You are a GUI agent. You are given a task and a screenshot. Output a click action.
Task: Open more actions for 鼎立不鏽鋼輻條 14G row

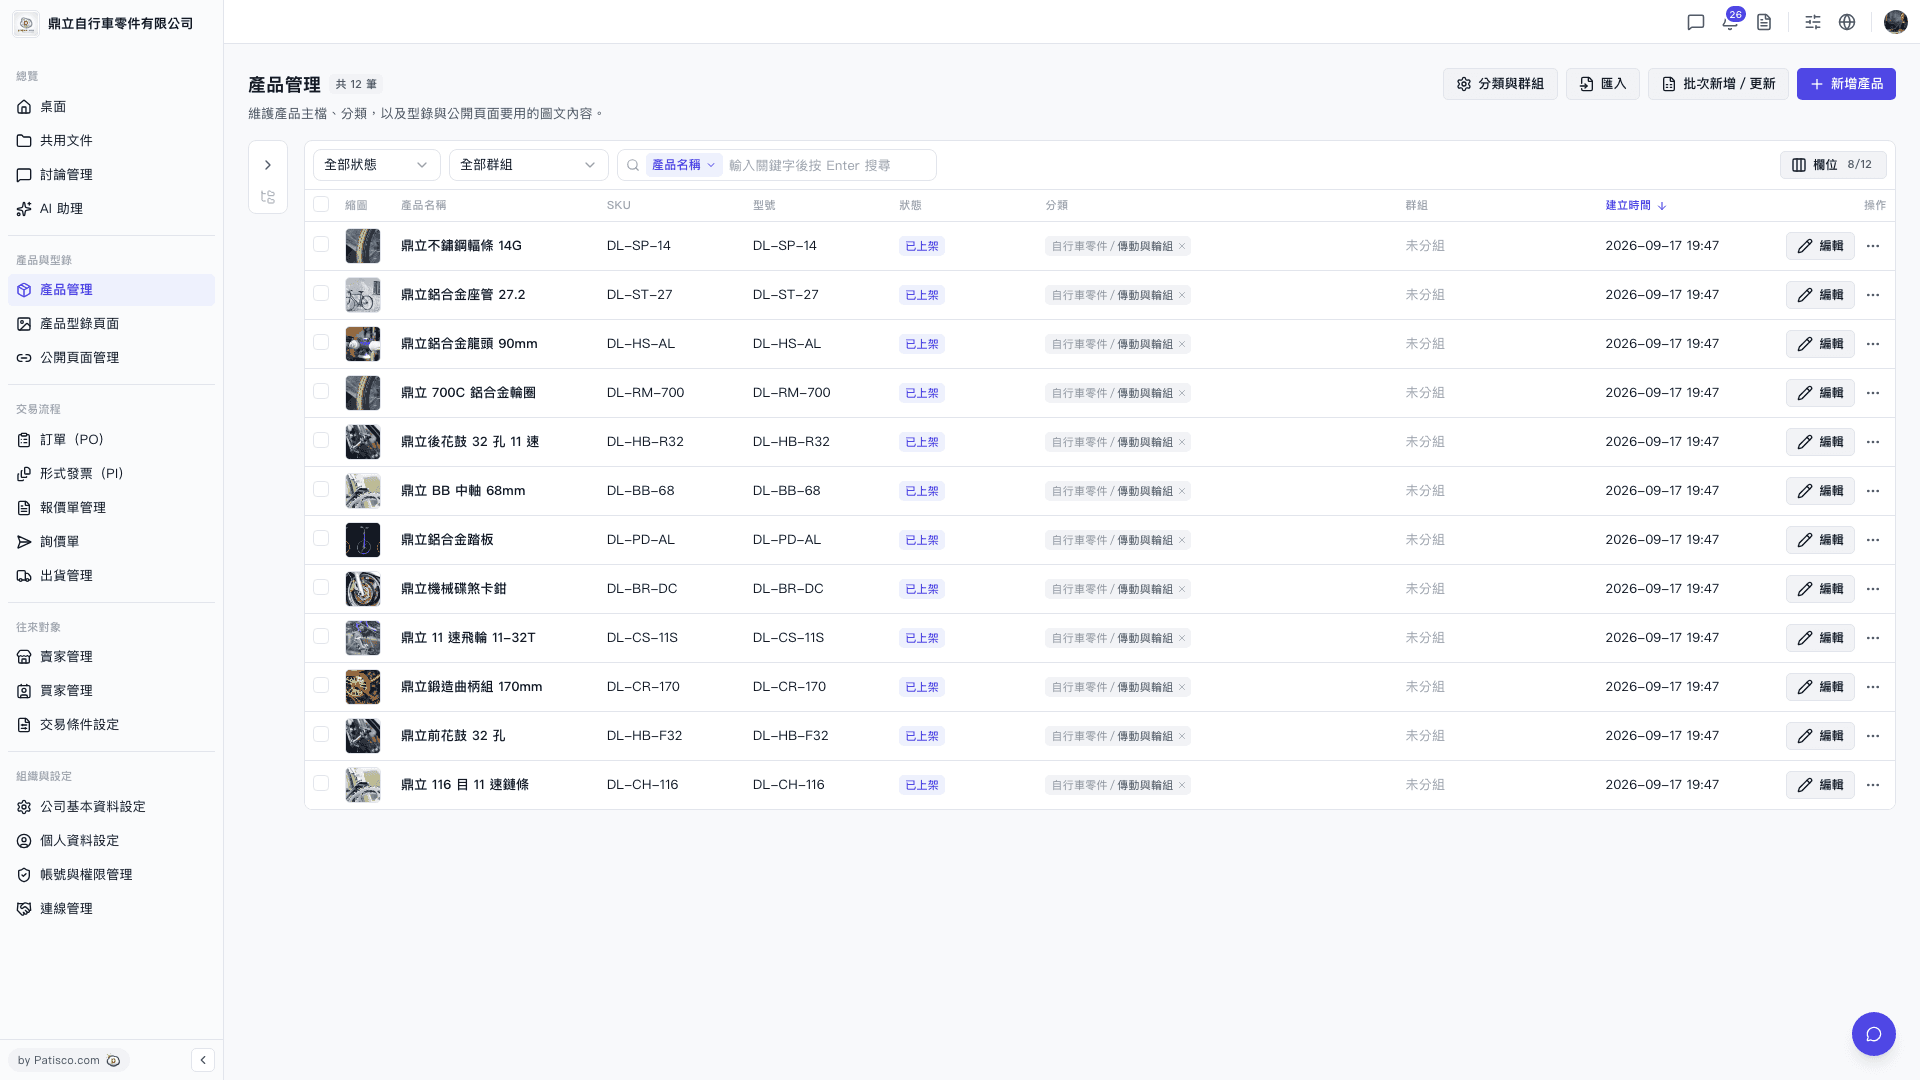pyautogui.click(x=1873, y=246)
